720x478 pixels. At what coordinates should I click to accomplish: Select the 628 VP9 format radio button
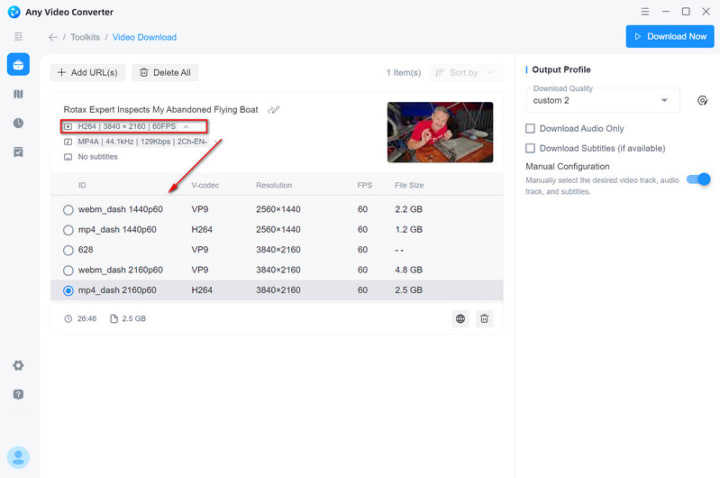click(68, 250)
